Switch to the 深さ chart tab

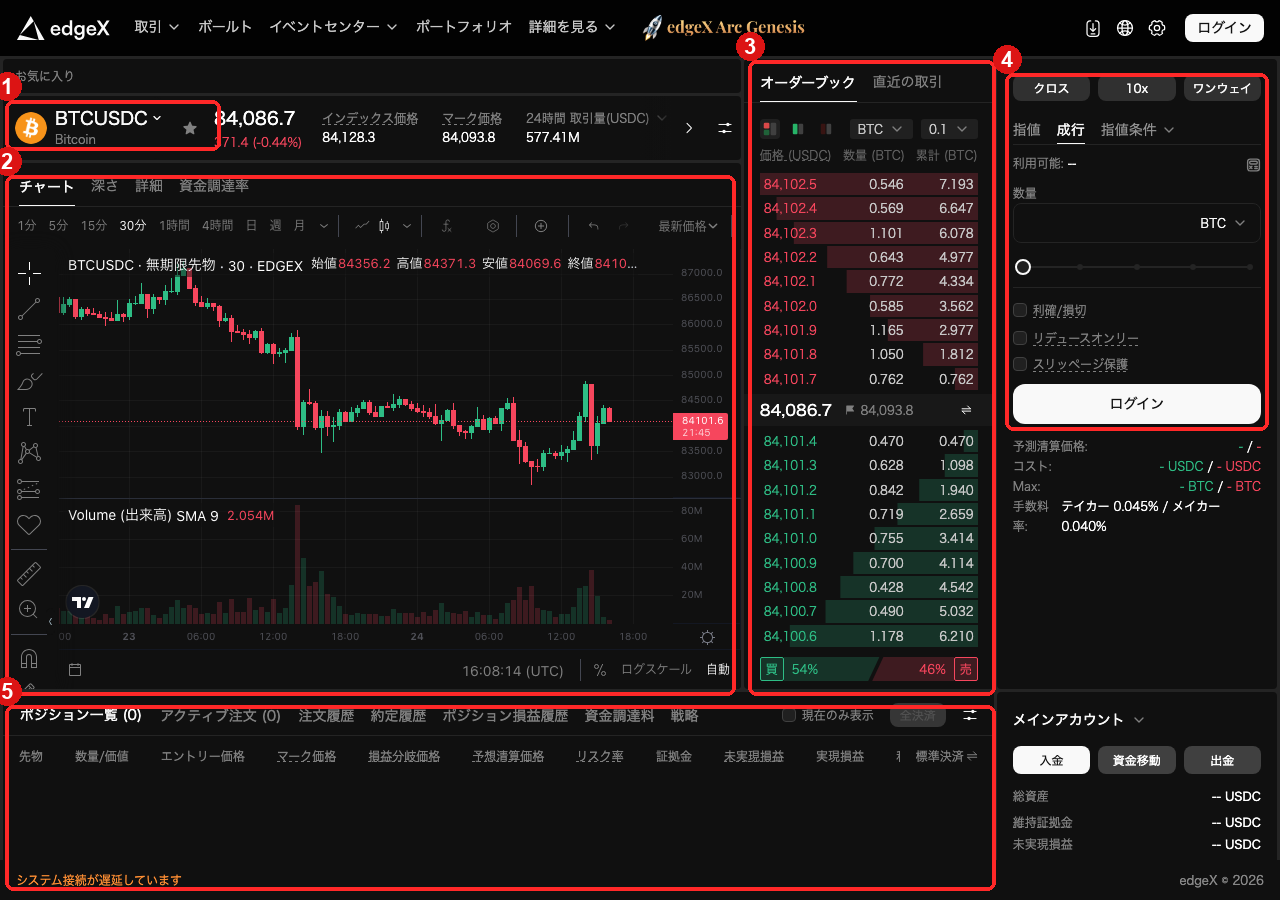(x=105, y=186)
